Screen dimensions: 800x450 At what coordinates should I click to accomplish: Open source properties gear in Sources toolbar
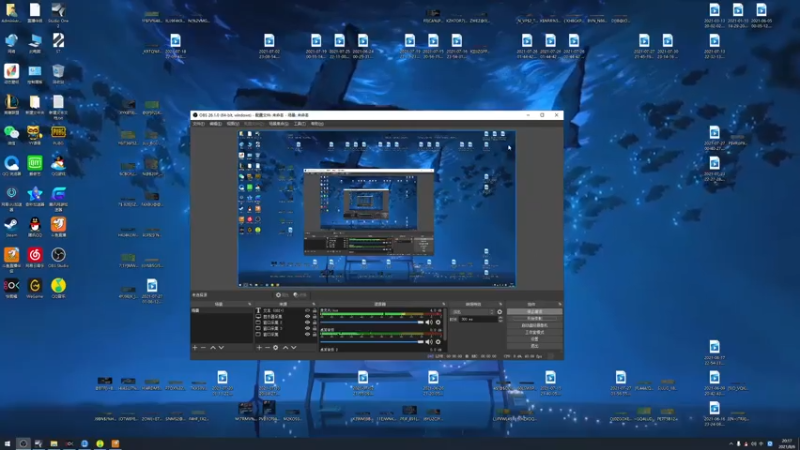(x=276, y=347)
